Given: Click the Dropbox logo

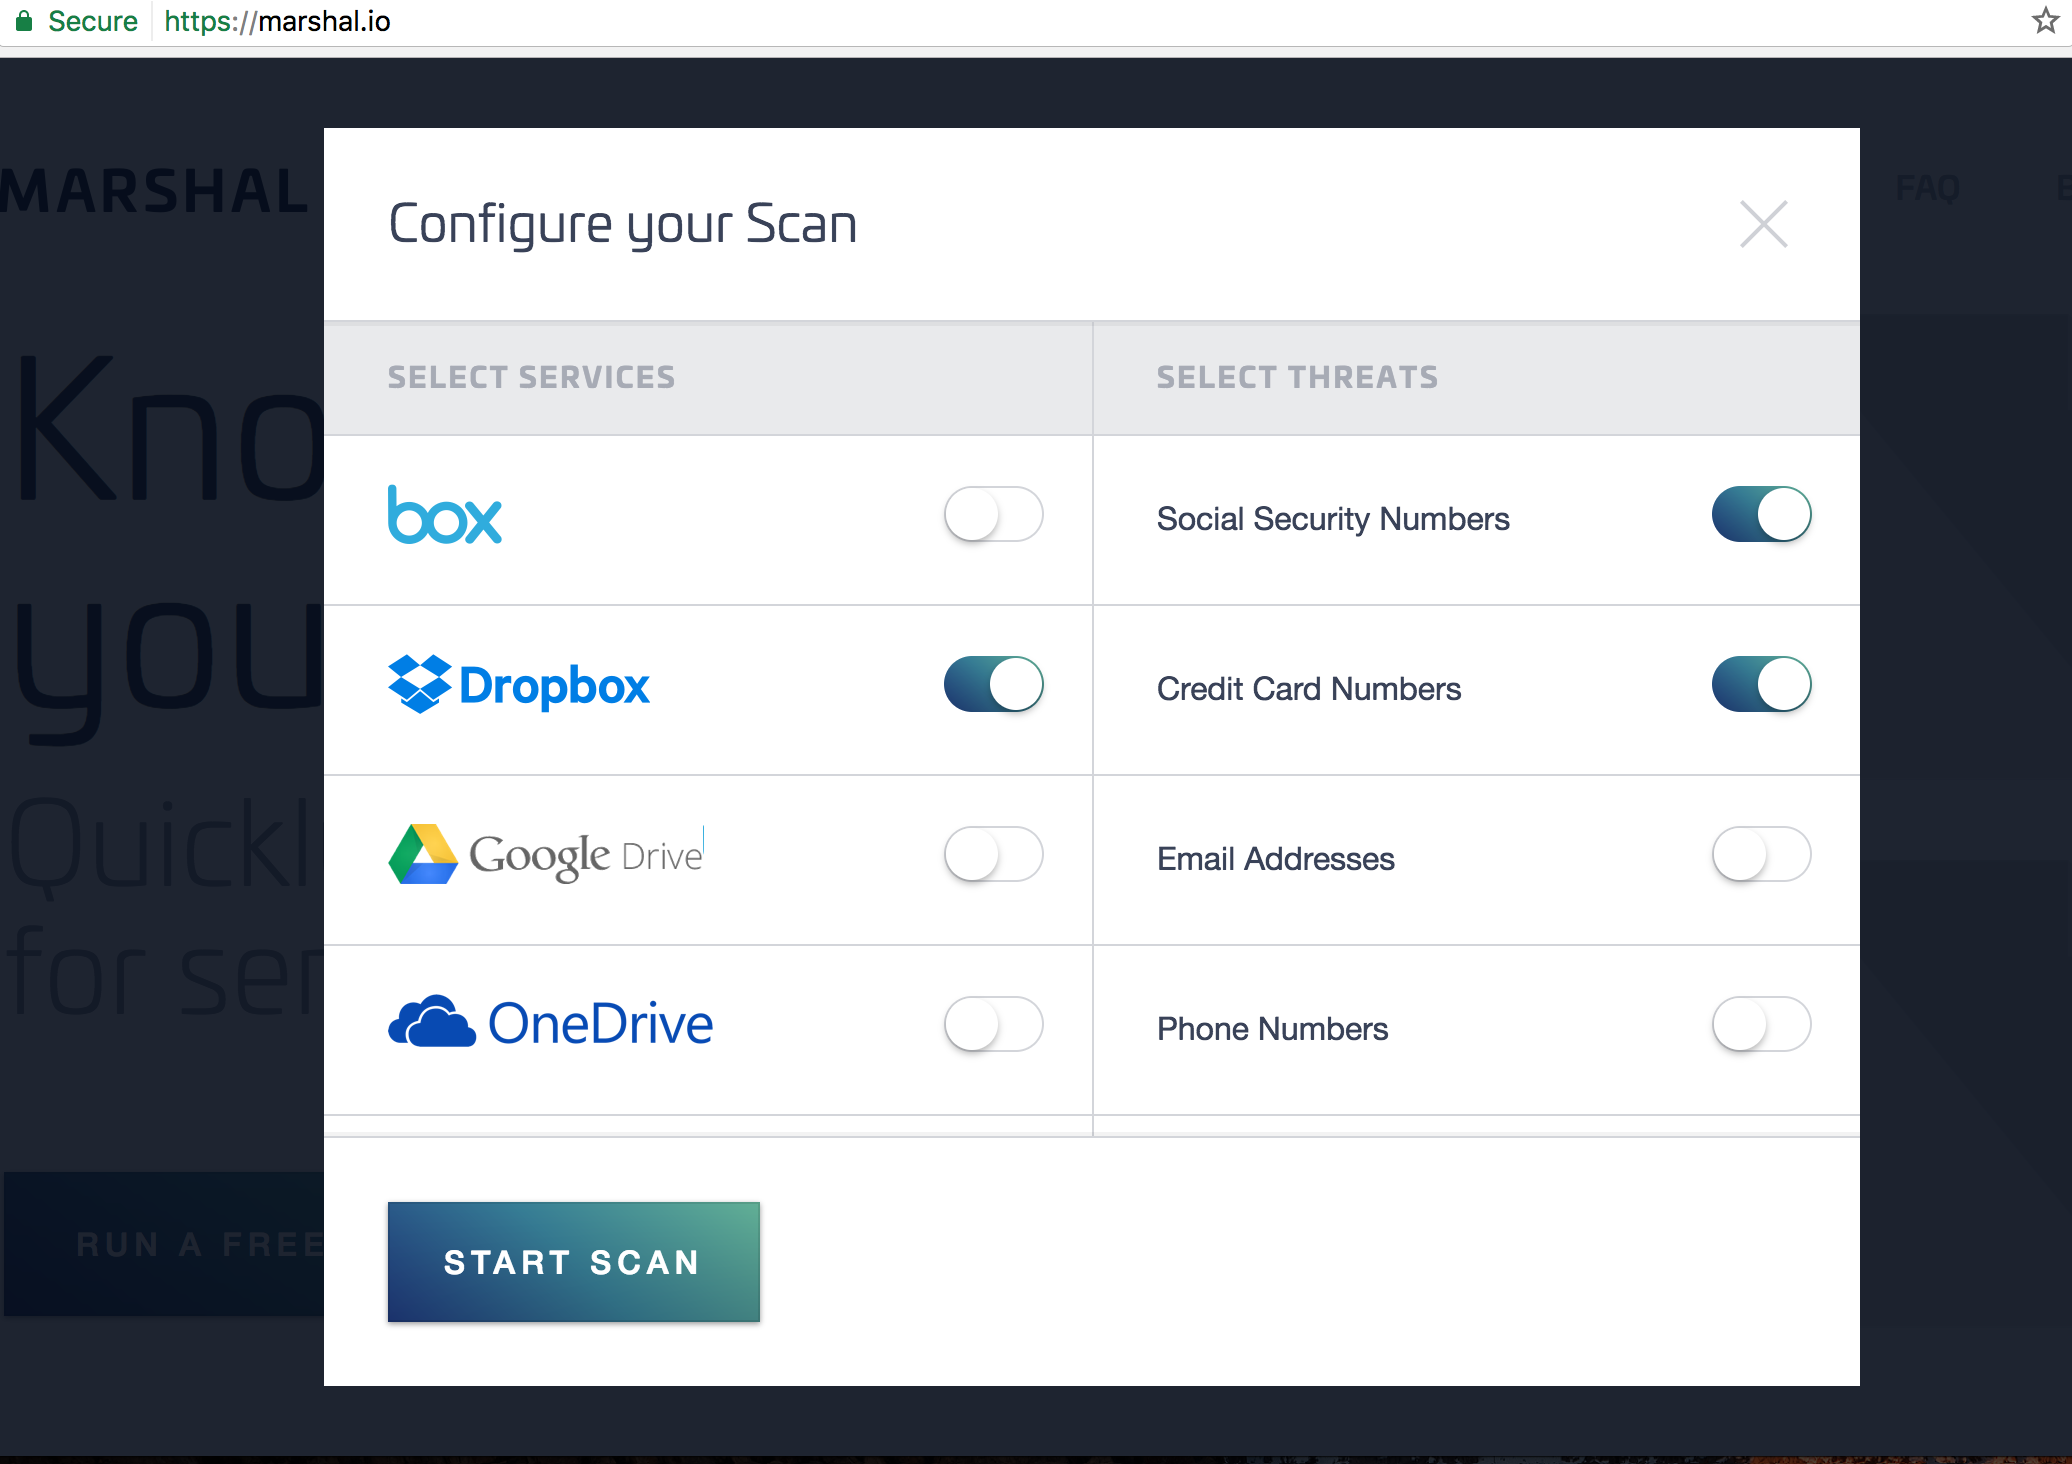Looking at the screenshot, I should [518, 685].
